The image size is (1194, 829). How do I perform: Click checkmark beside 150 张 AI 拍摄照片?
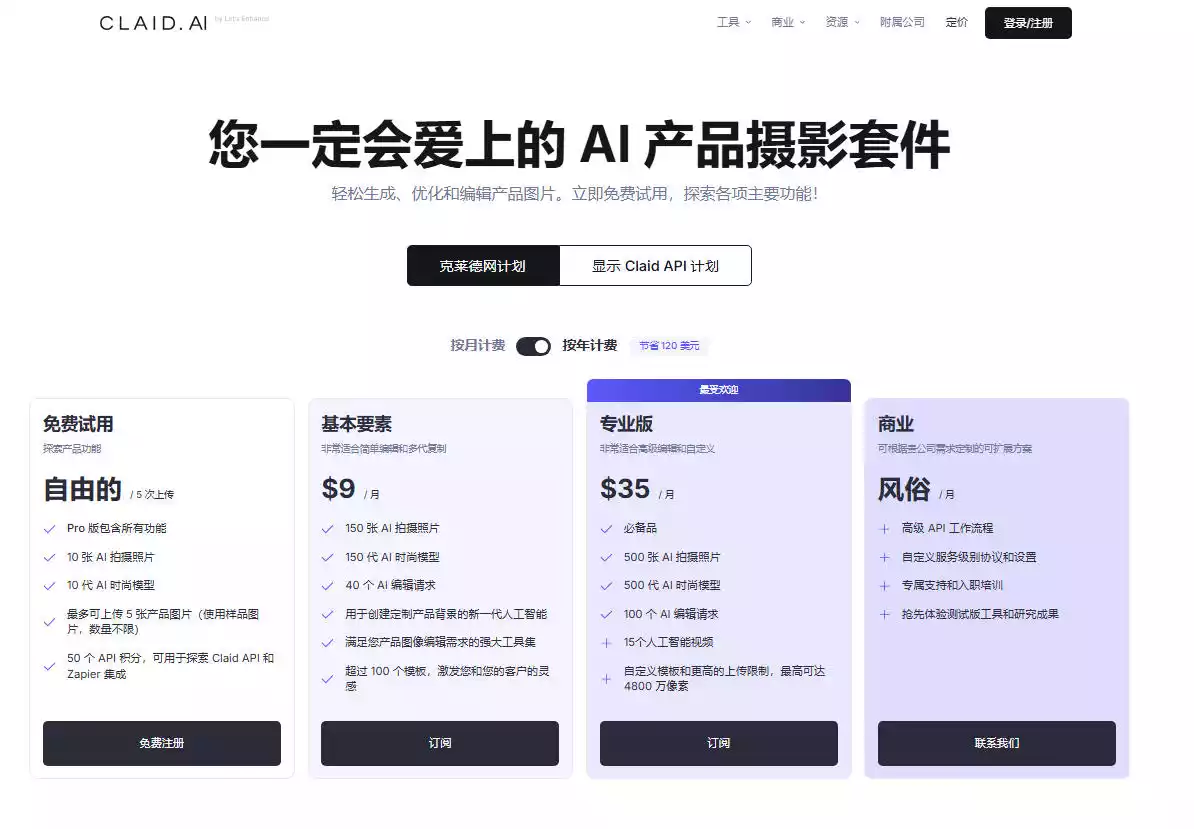coord(327,529)
